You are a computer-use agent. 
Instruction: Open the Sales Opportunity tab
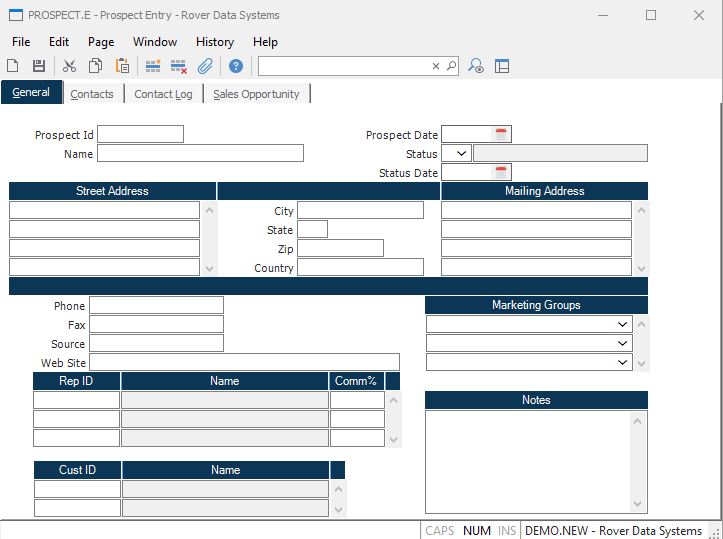[x=256, y=94]
